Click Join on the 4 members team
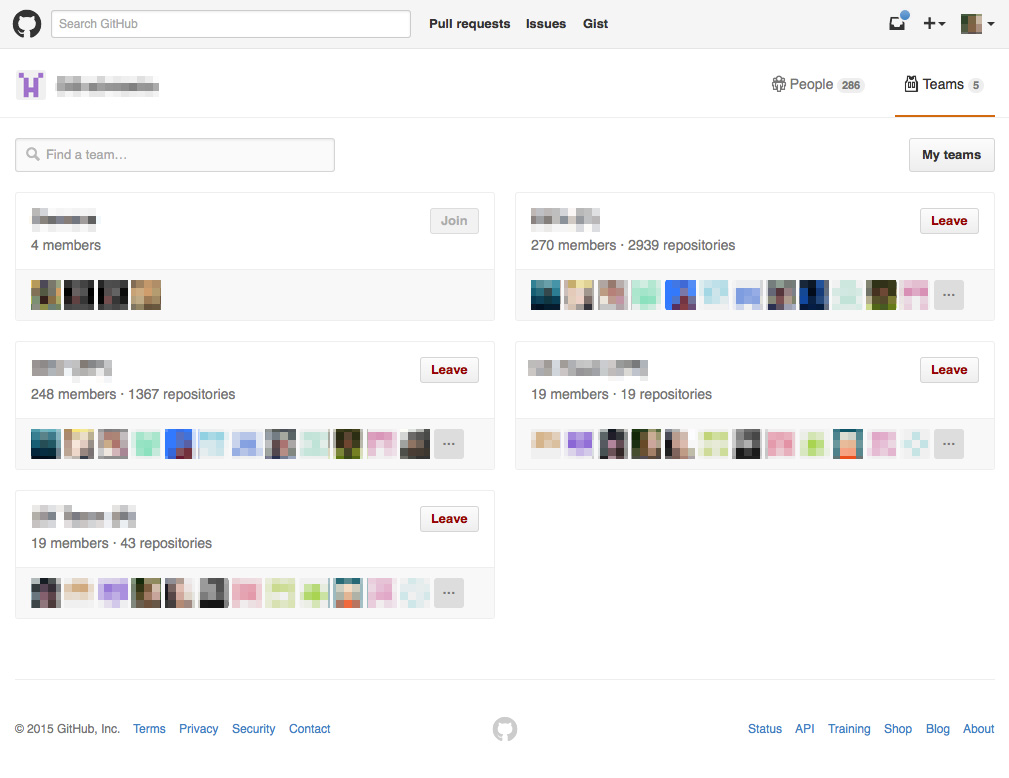 [x=454, y=221]
